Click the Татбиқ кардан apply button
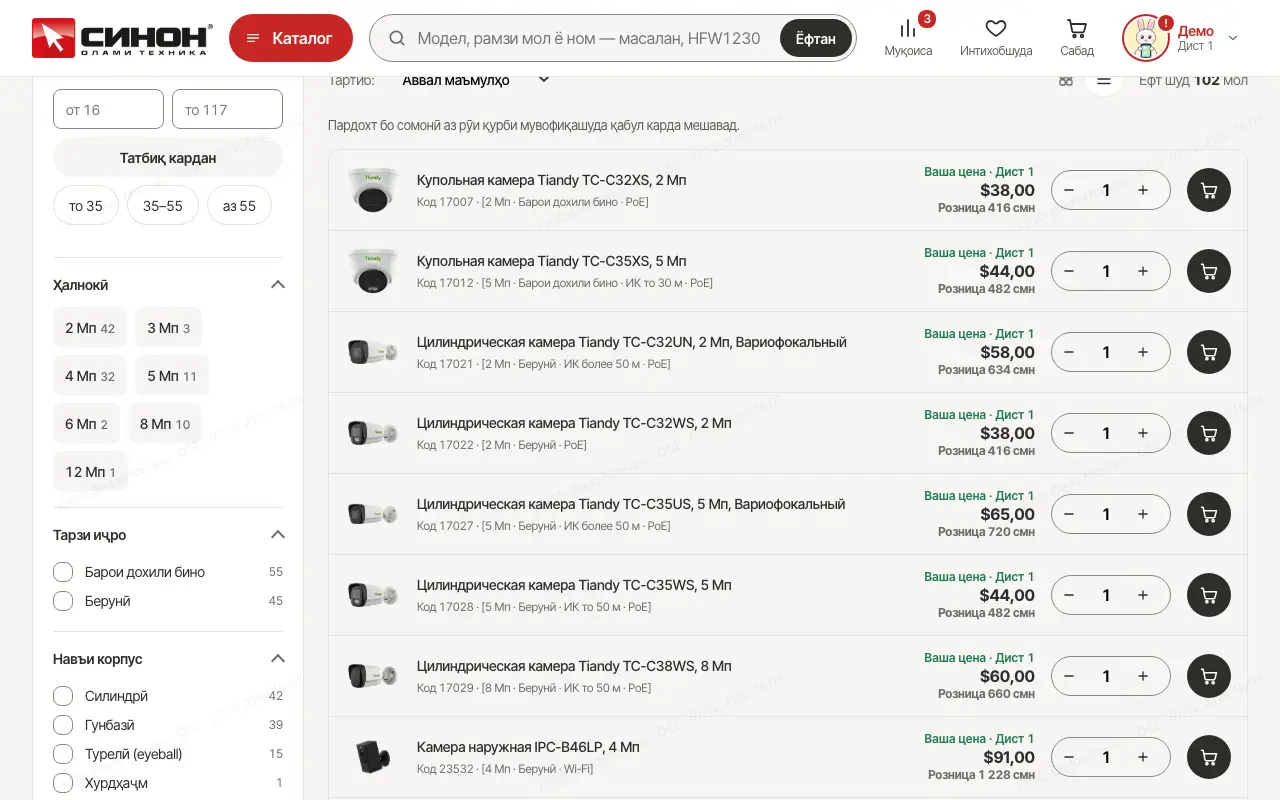 (x=168, y=158)
